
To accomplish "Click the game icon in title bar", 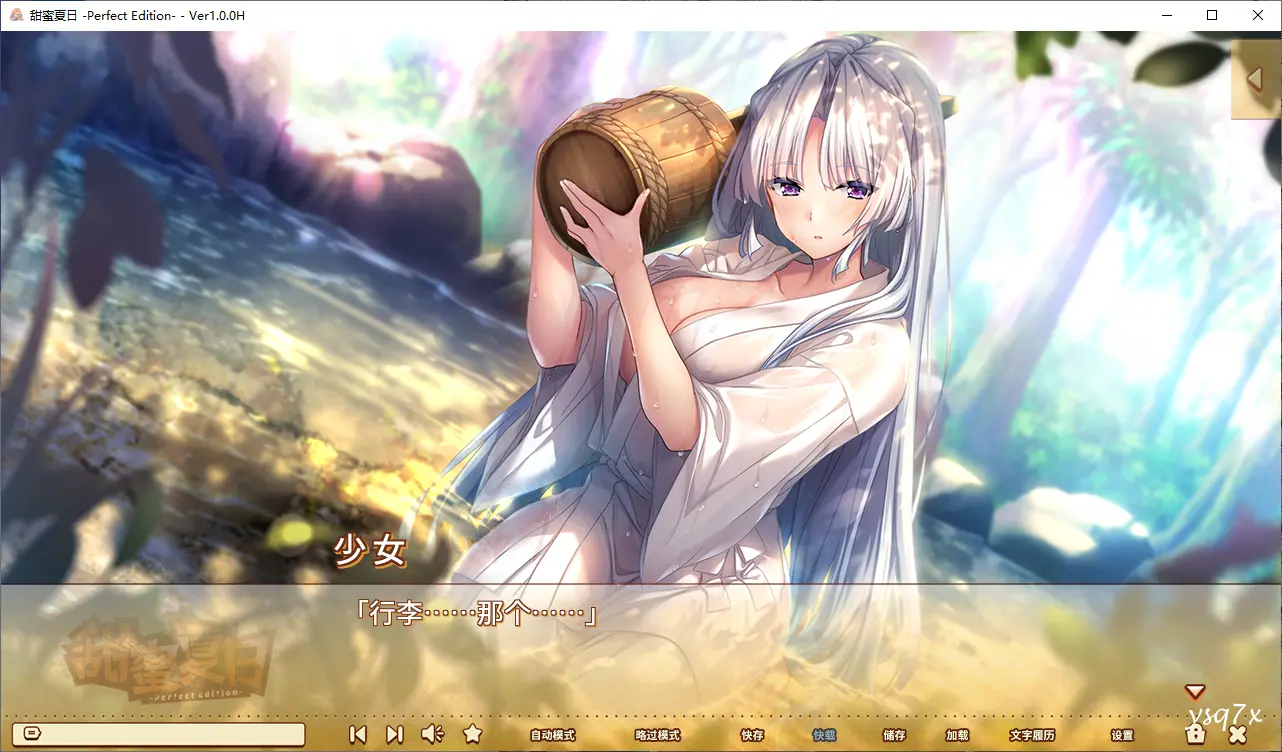I will pos(15,15).
